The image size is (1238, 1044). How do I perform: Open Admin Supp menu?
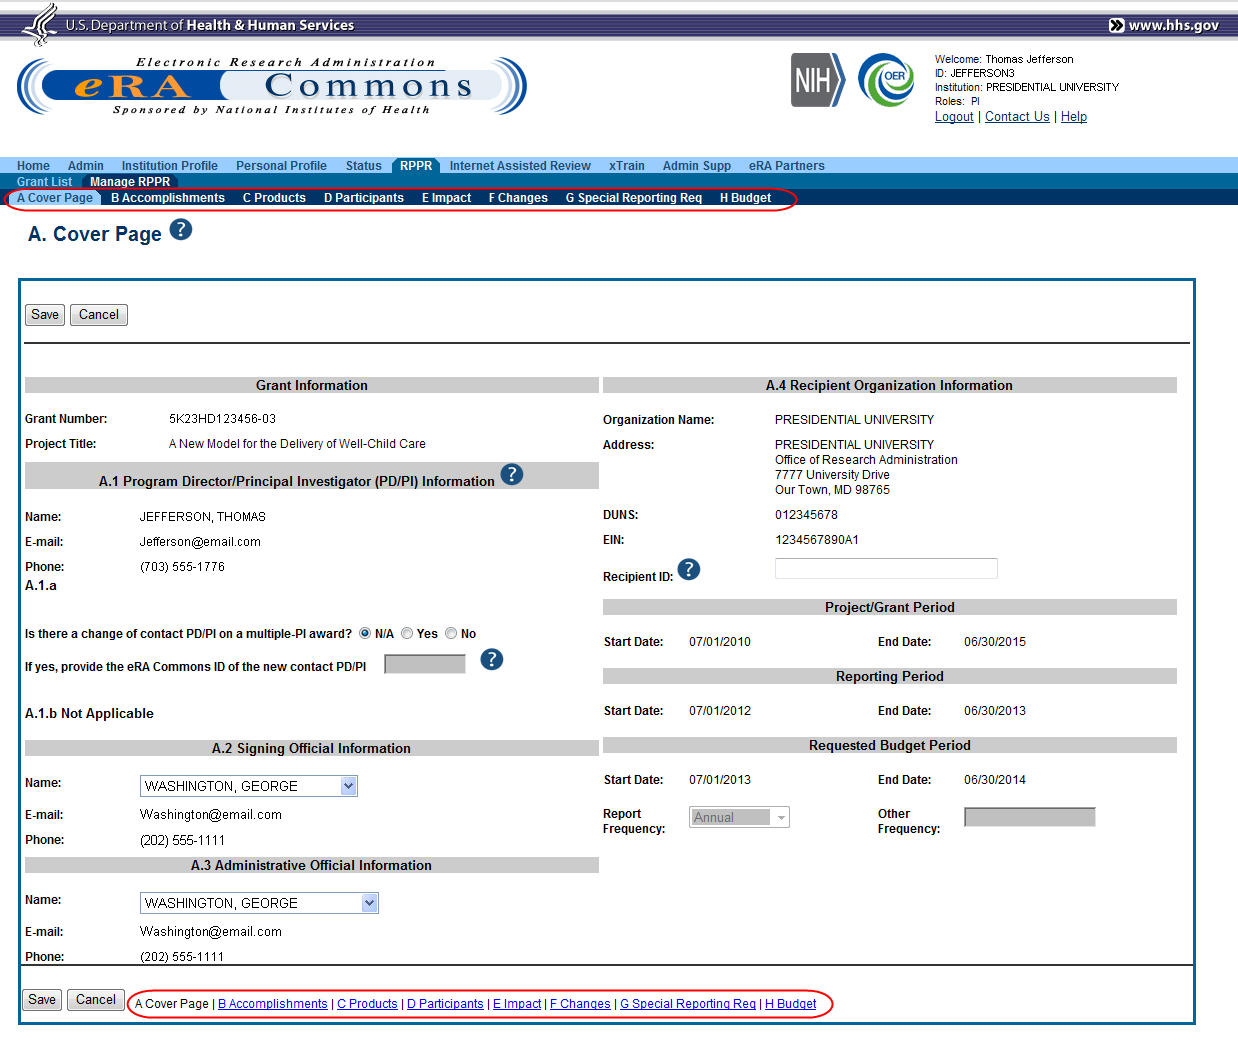click(697, 166)
